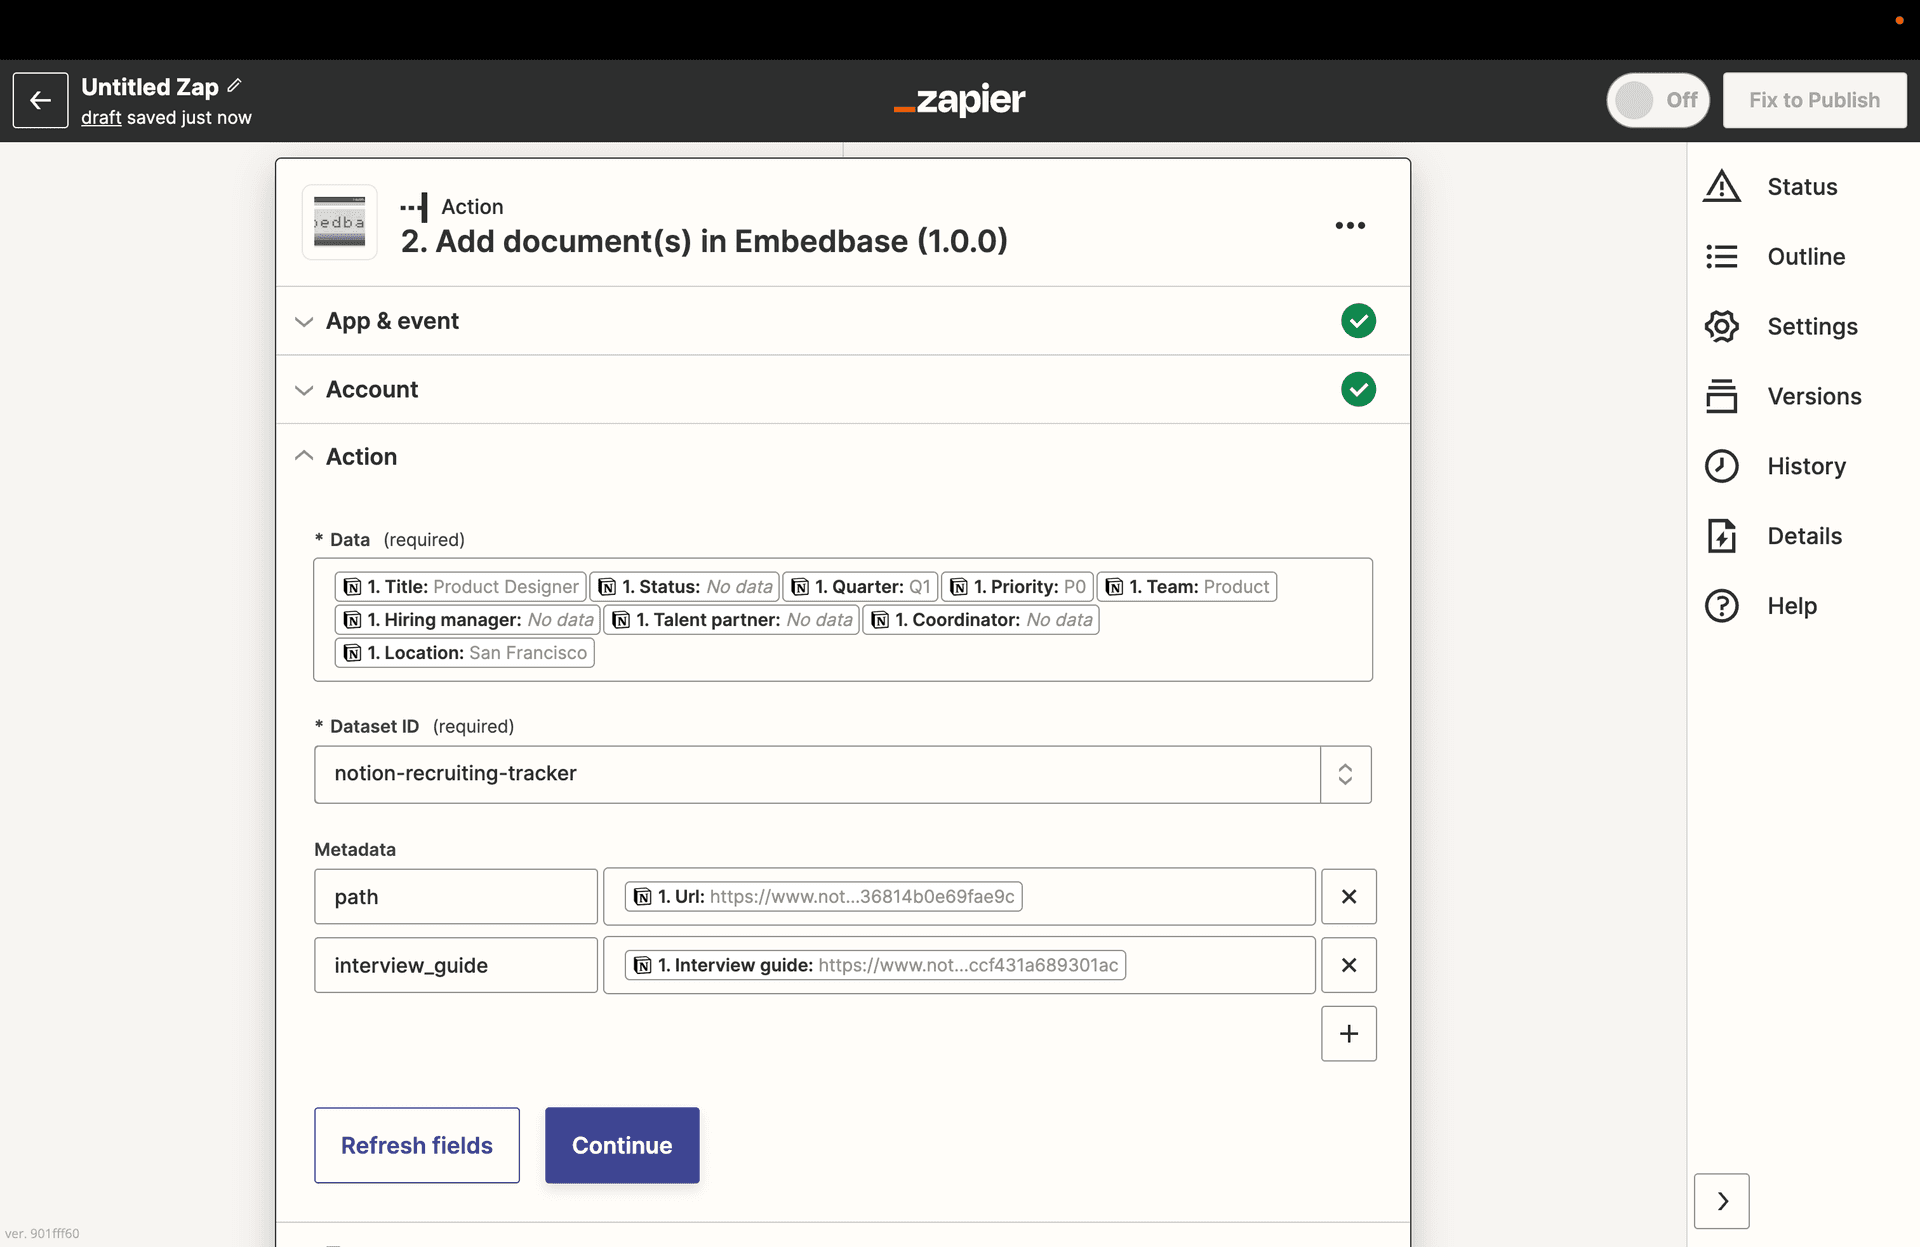Viewport: 1920px width, 1247px height.
Task: Focus the path metadata key field
Action: coord(456,897)
